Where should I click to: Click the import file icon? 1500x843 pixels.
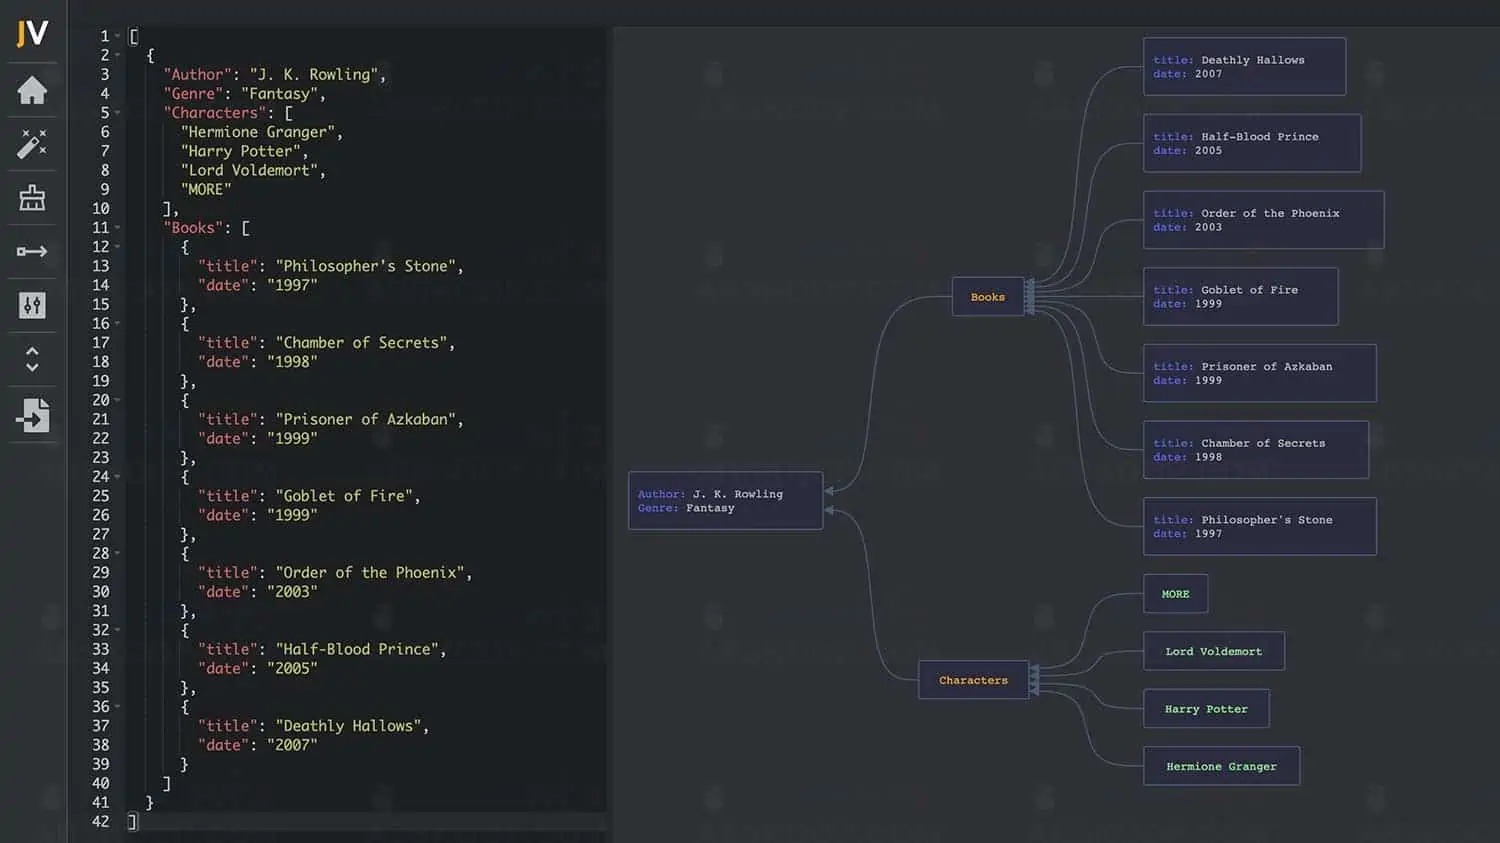coord(32,415)
